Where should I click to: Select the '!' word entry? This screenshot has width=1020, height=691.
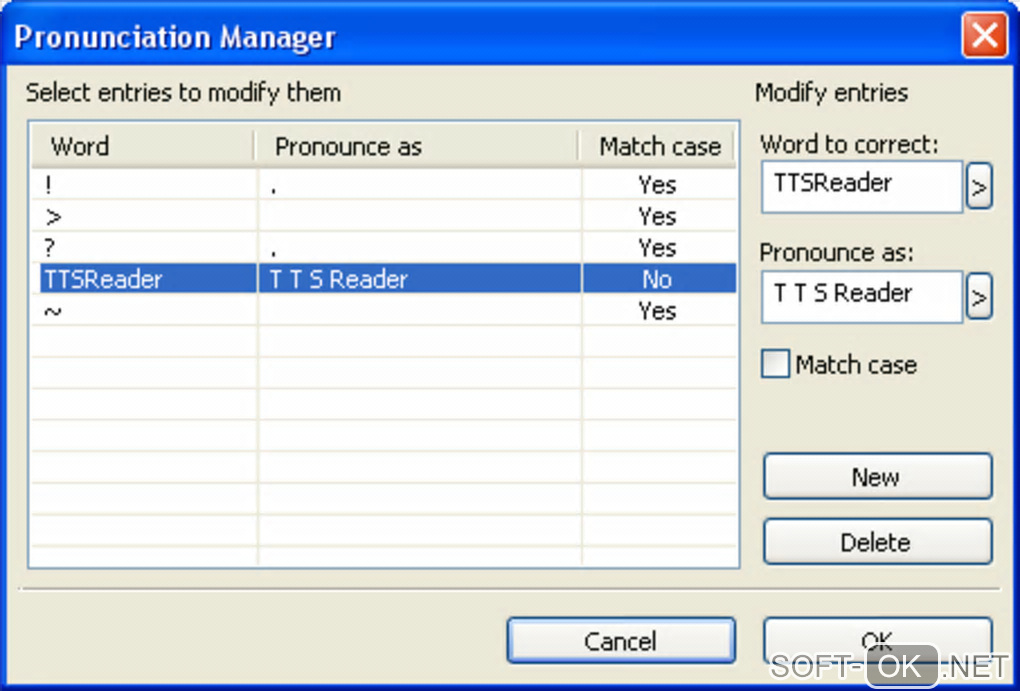click(48, 185)
